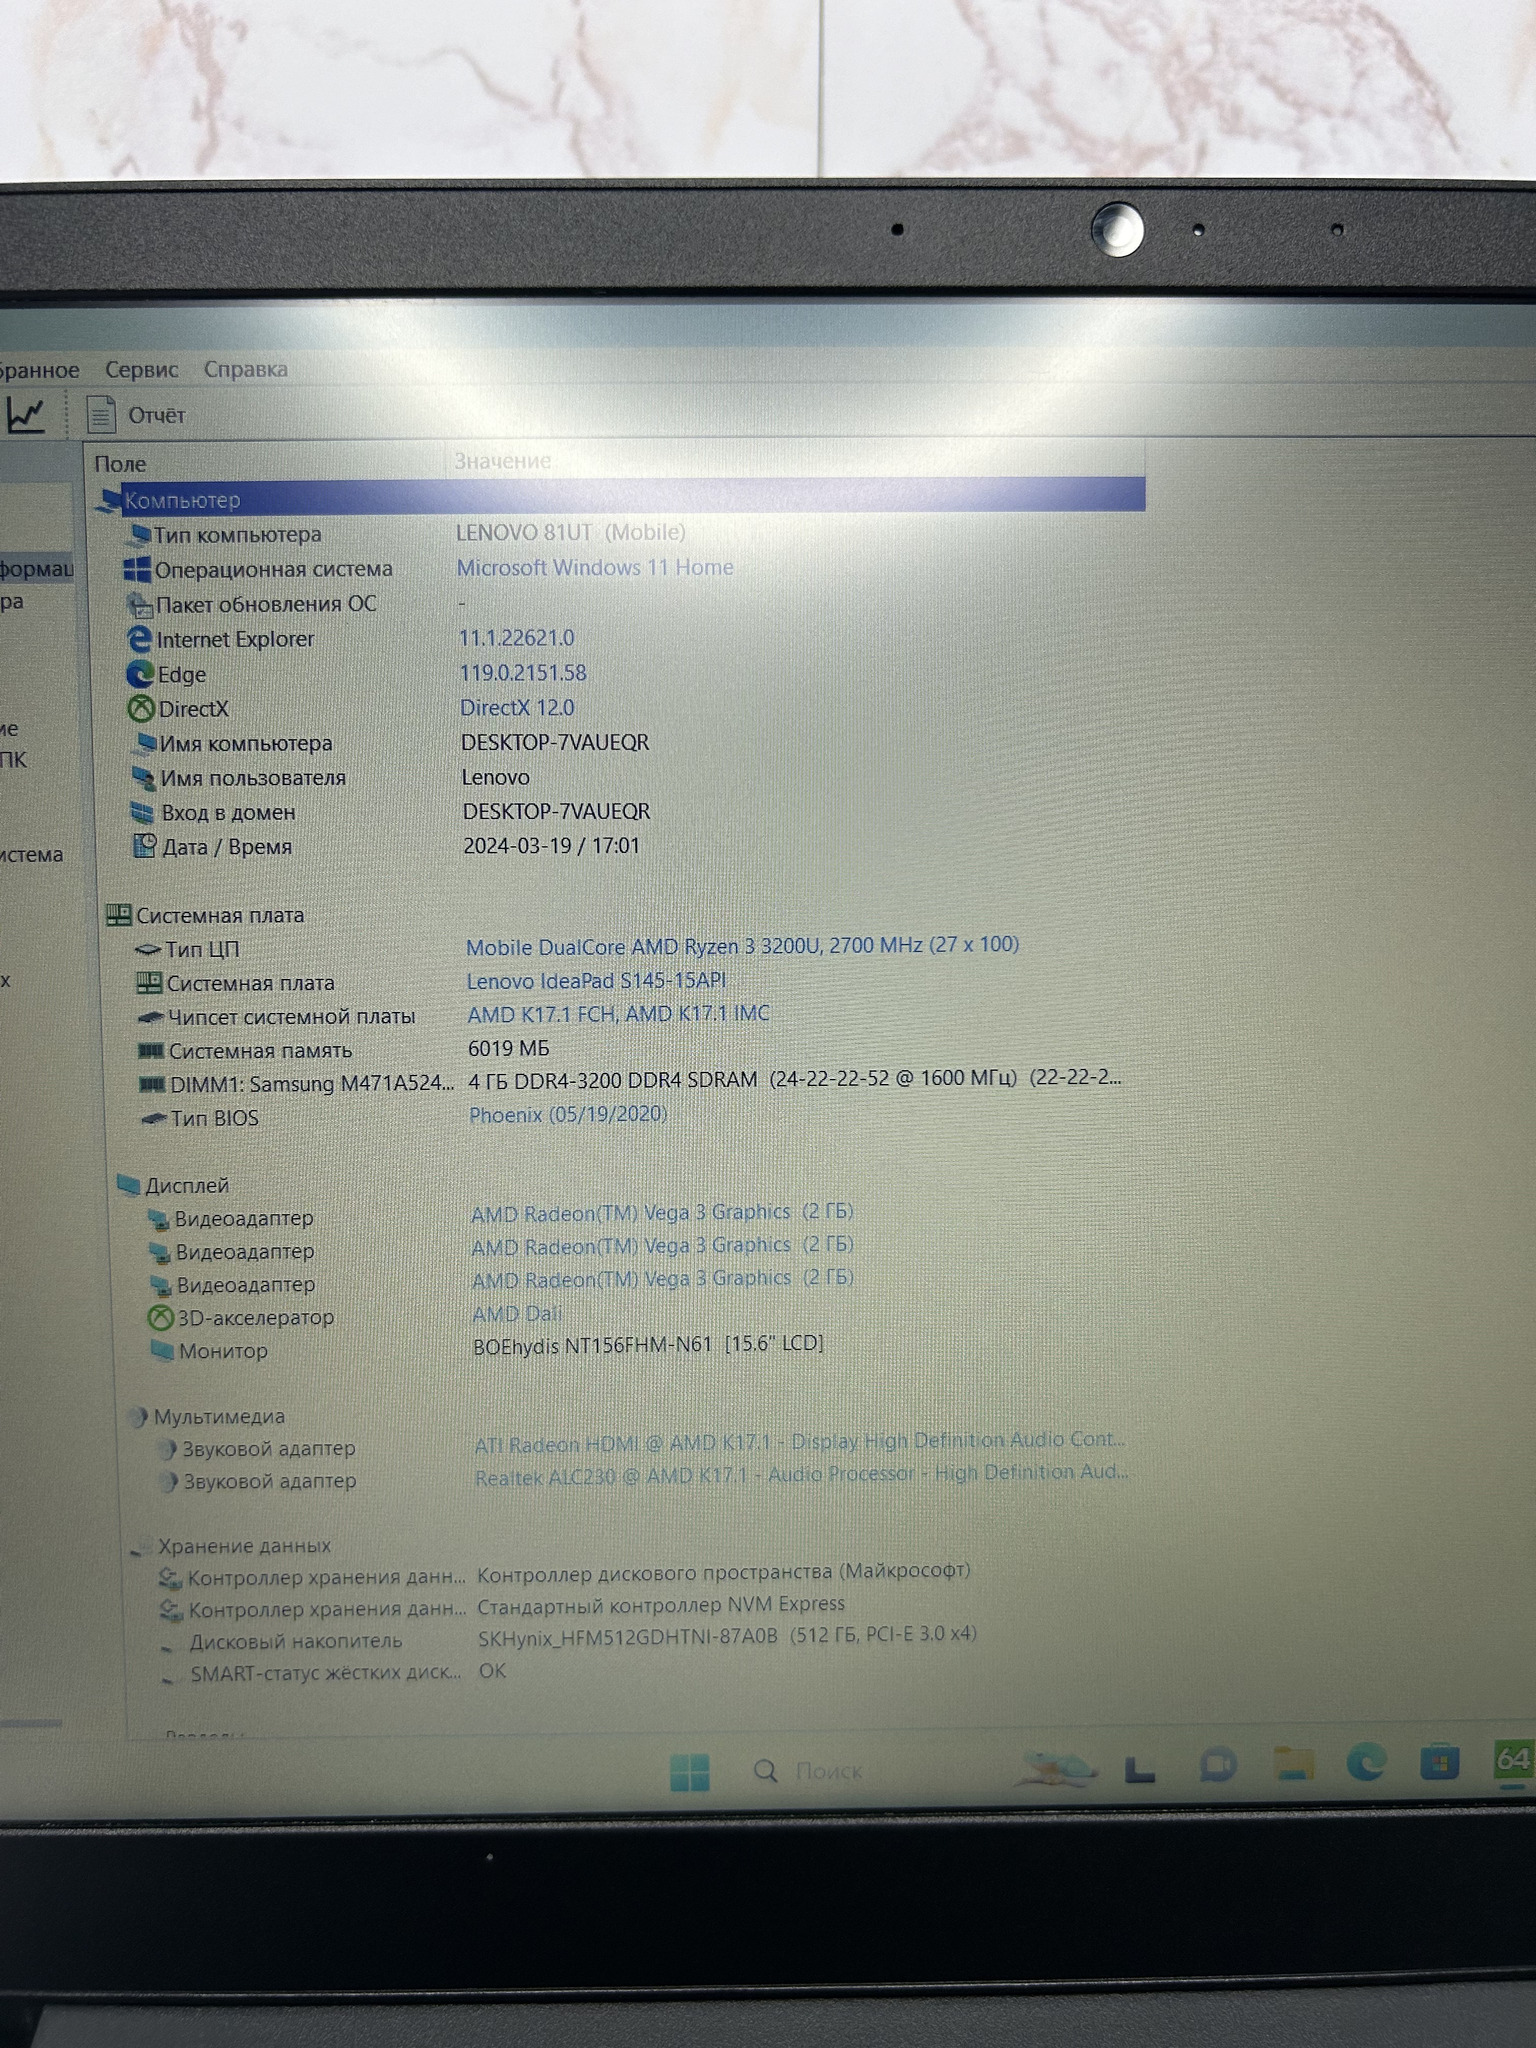Open Microsoft Edge from the taskbar
Viewport: 1536px width, 2048px height.
point(1366,1762)
